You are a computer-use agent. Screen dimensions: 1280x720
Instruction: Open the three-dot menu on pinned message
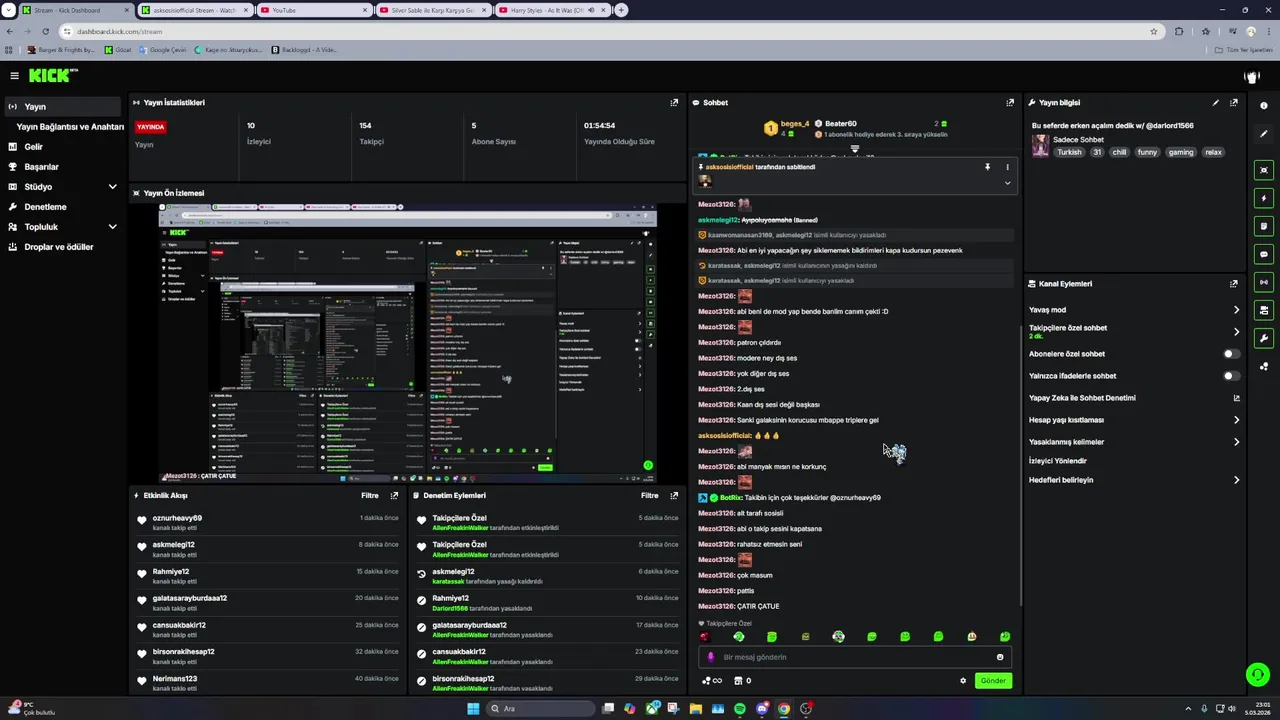[1007, 167]
